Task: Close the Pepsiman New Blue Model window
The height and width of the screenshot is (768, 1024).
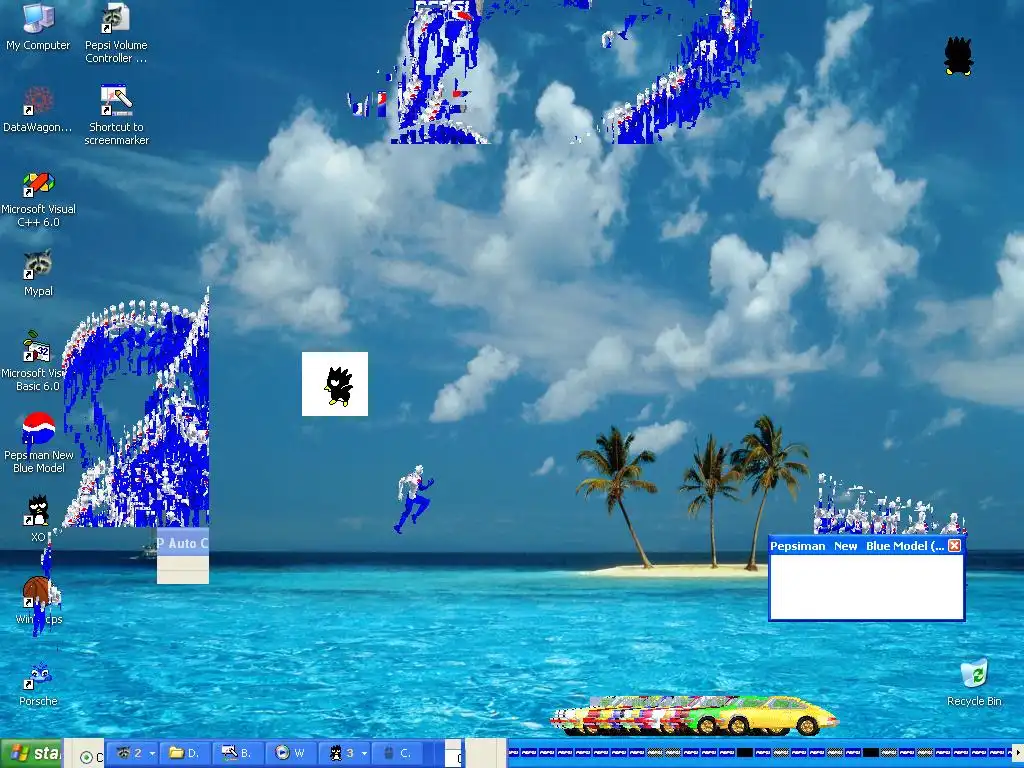Action: pyautogui.click(x=954, y=545)
